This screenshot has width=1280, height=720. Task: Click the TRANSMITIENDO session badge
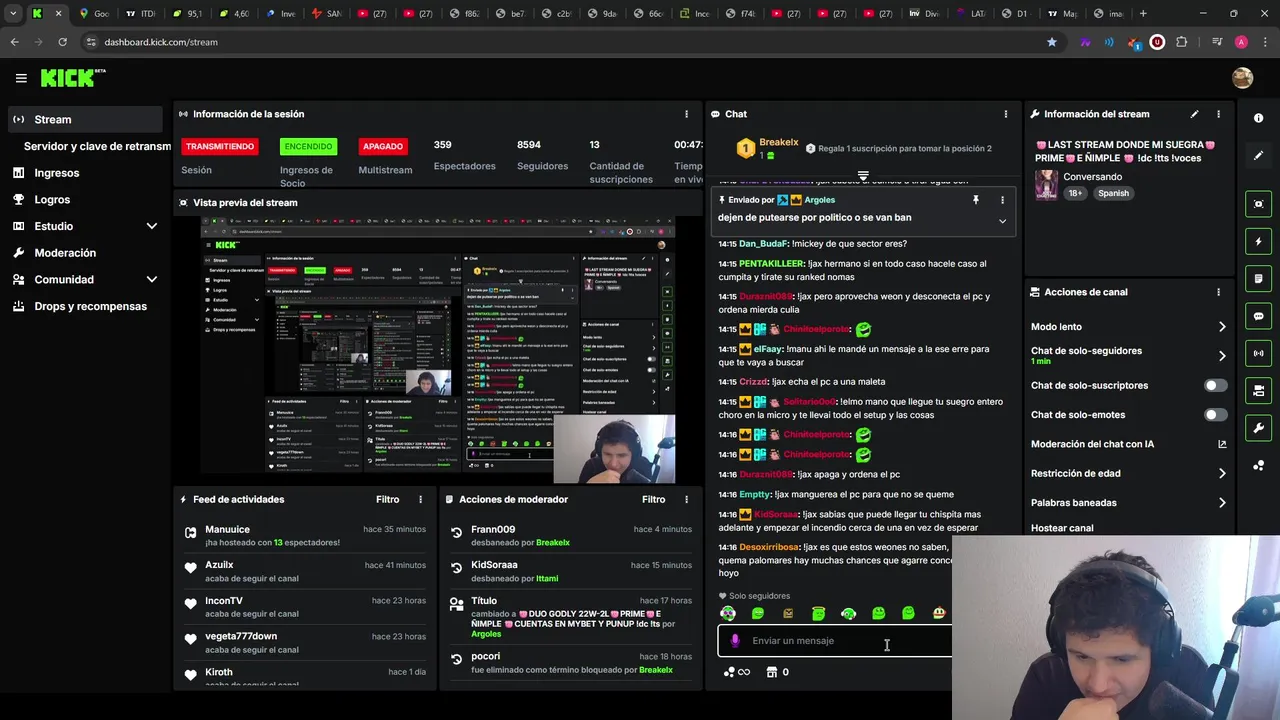tap(220, 146)
